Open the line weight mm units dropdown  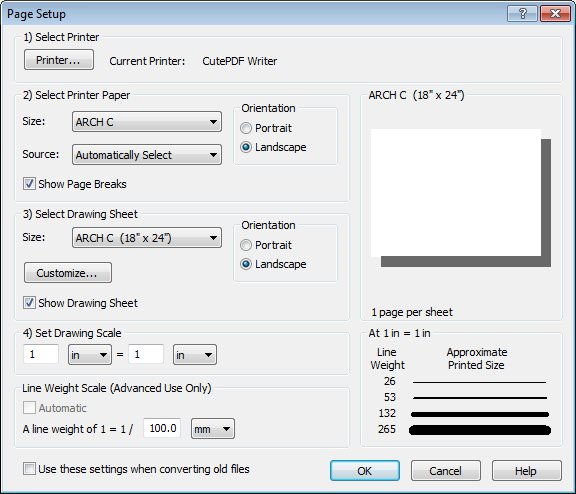point(213,428)
